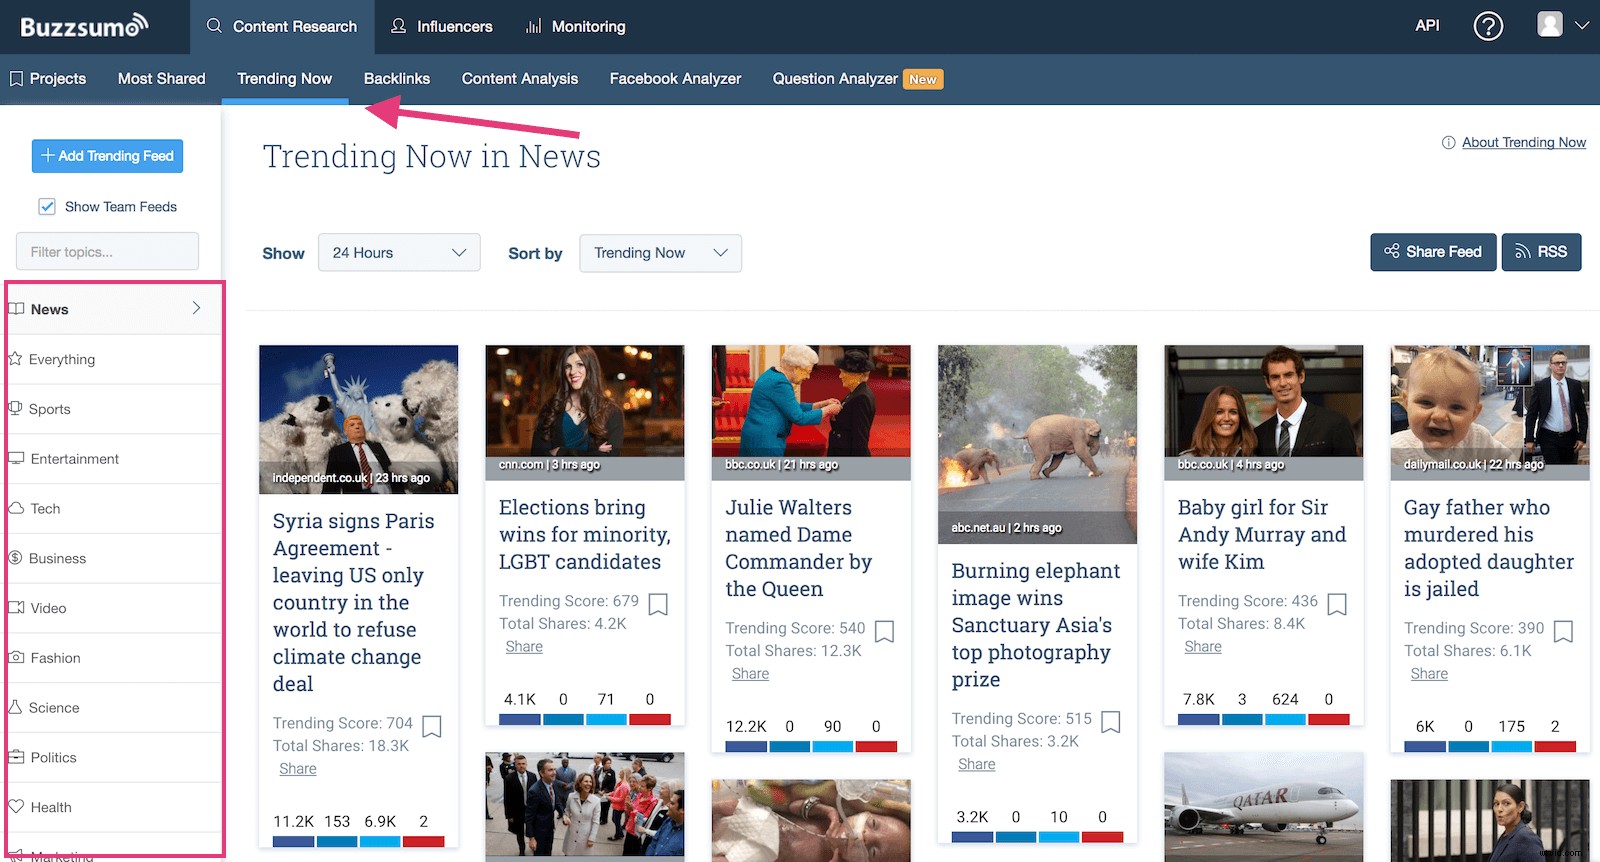Viewport: 1600px width, 862px height.
Task: Bookmark the Burning elephant image article
Action: [1110, 722]
